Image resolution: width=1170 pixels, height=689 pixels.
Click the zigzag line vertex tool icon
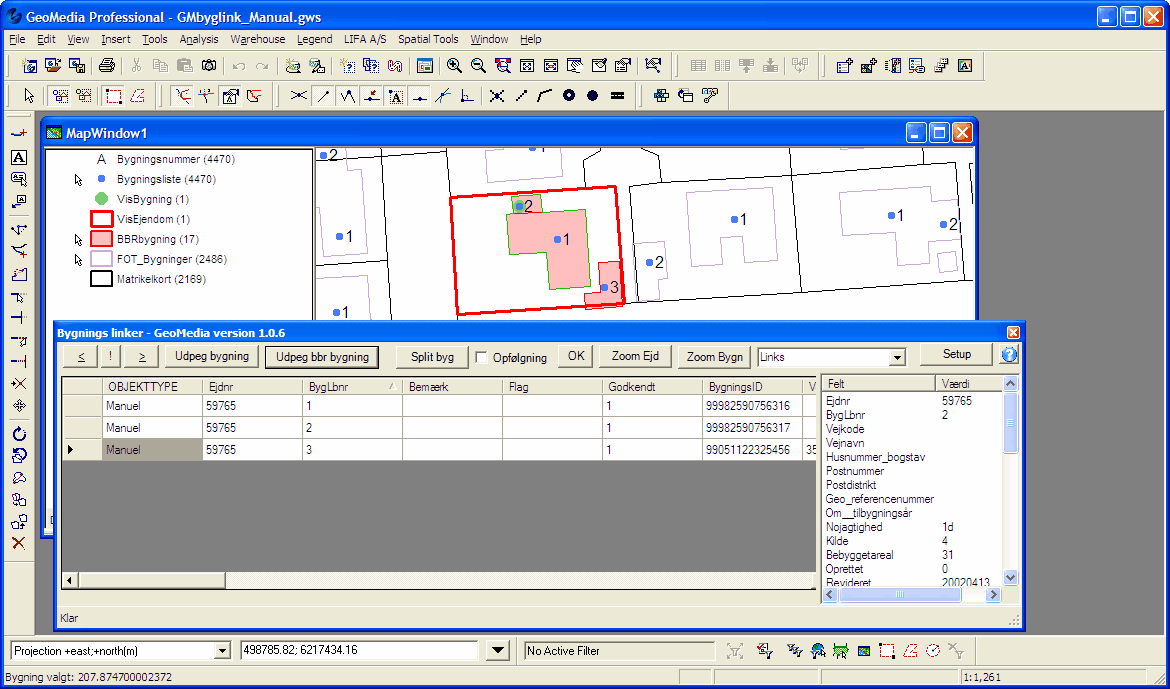(x=347, y=96)
